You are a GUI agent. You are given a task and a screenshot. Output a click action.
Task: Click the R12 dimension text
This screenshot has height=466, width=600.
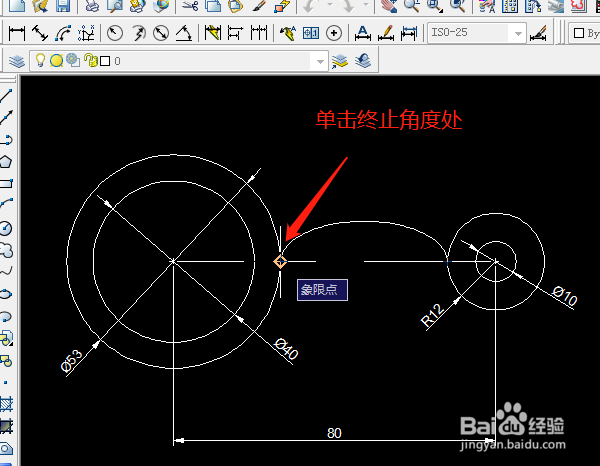click(432, 316)
